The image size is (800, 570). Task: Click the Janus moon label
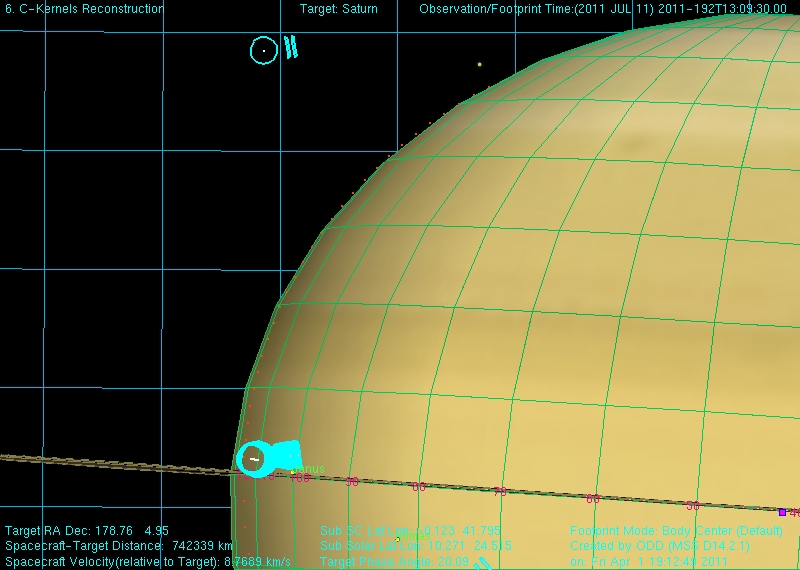click(x=310, y=468)
